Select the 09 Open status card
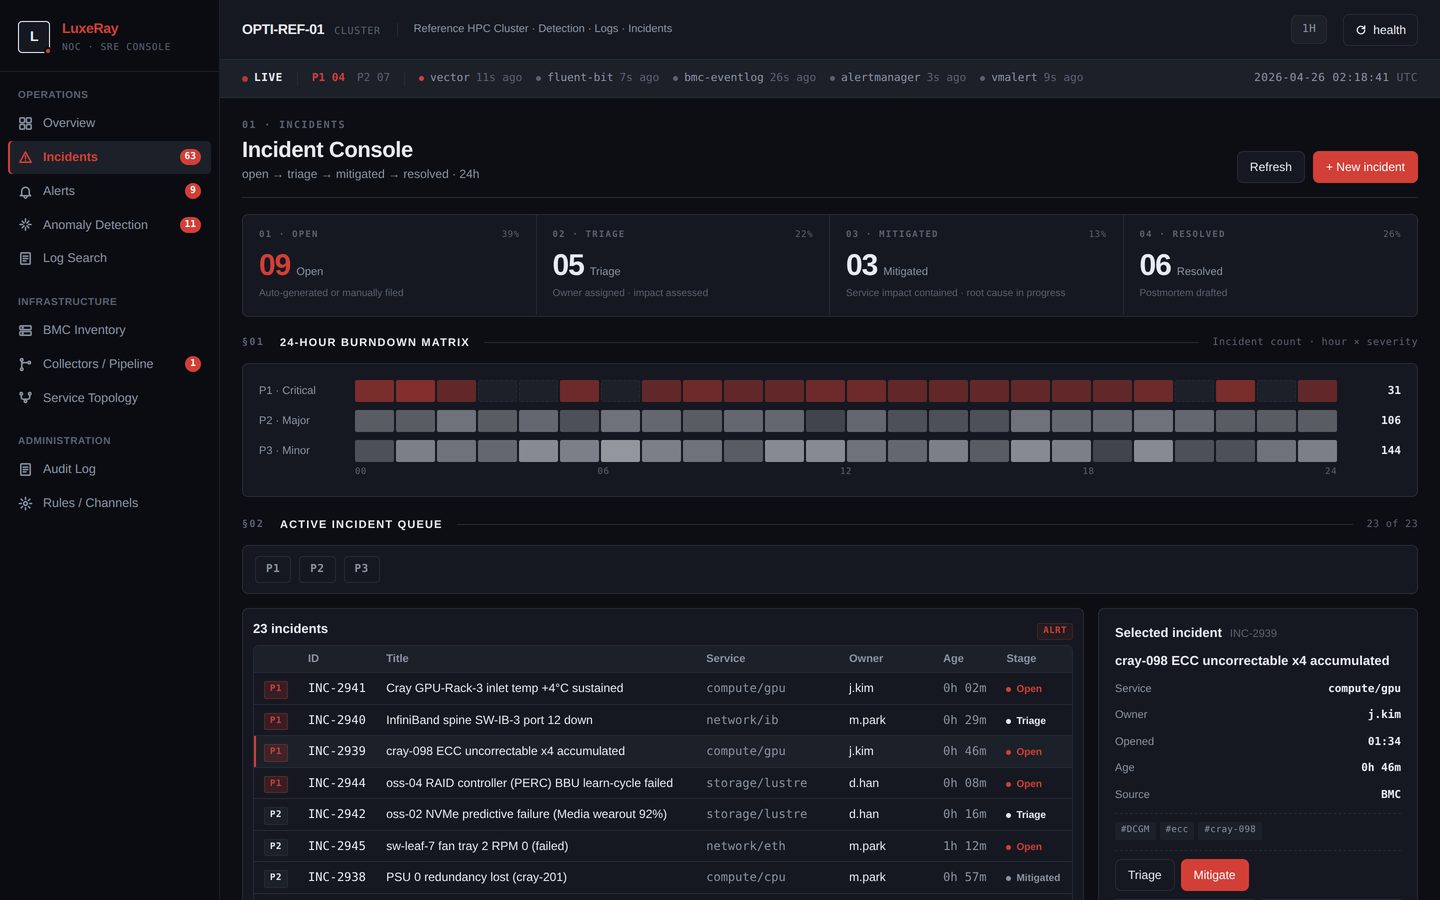The width and height of the screenshot is (1440, 900). pos(389,265)
